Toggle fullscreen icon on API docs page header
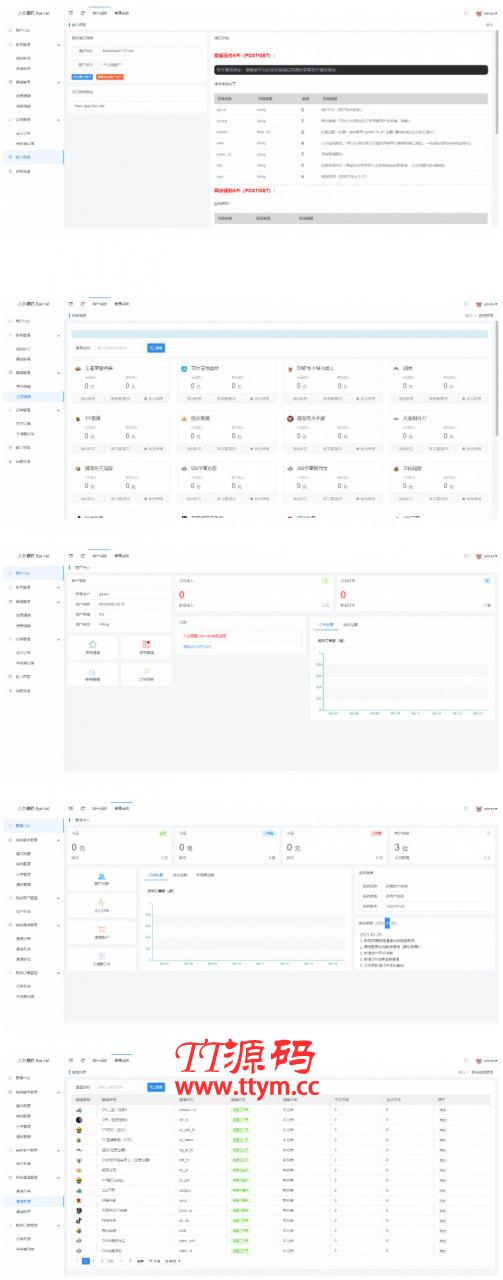The width and height of the screenshot is (503, 1280). tap(466, 12)
